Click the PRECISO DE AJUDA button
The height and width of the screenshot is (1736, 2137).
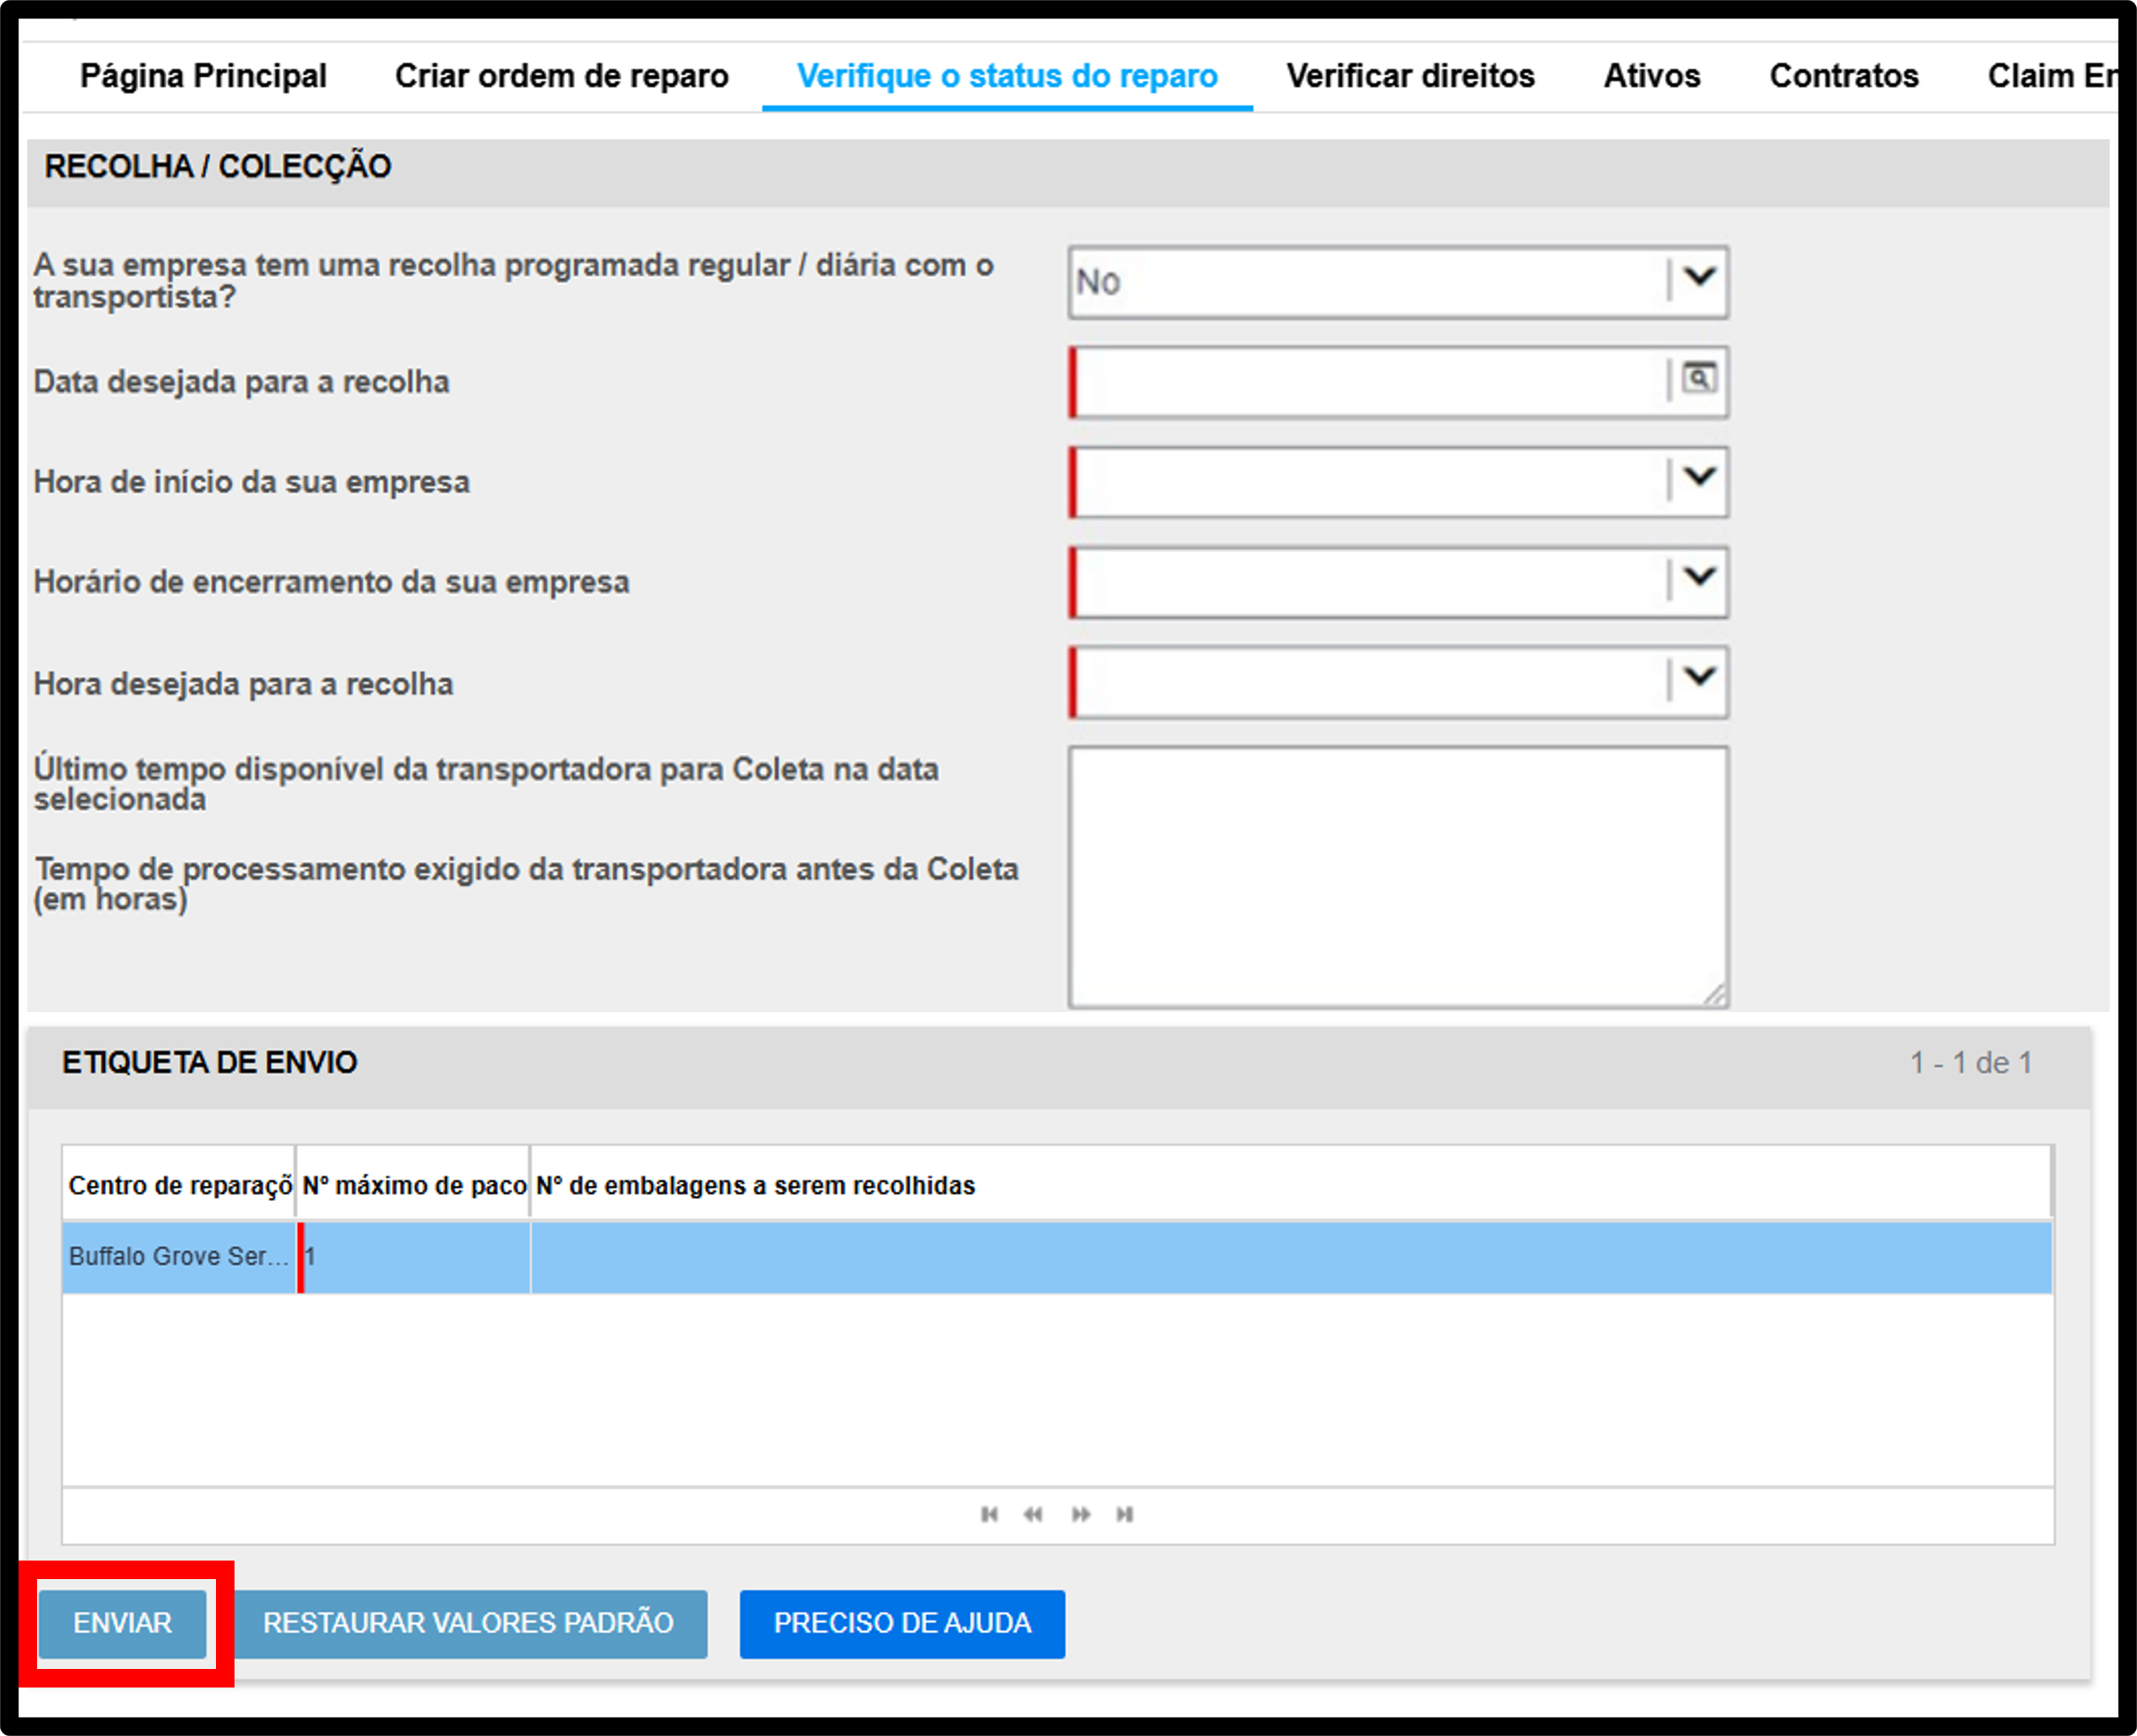(902, 1623)
